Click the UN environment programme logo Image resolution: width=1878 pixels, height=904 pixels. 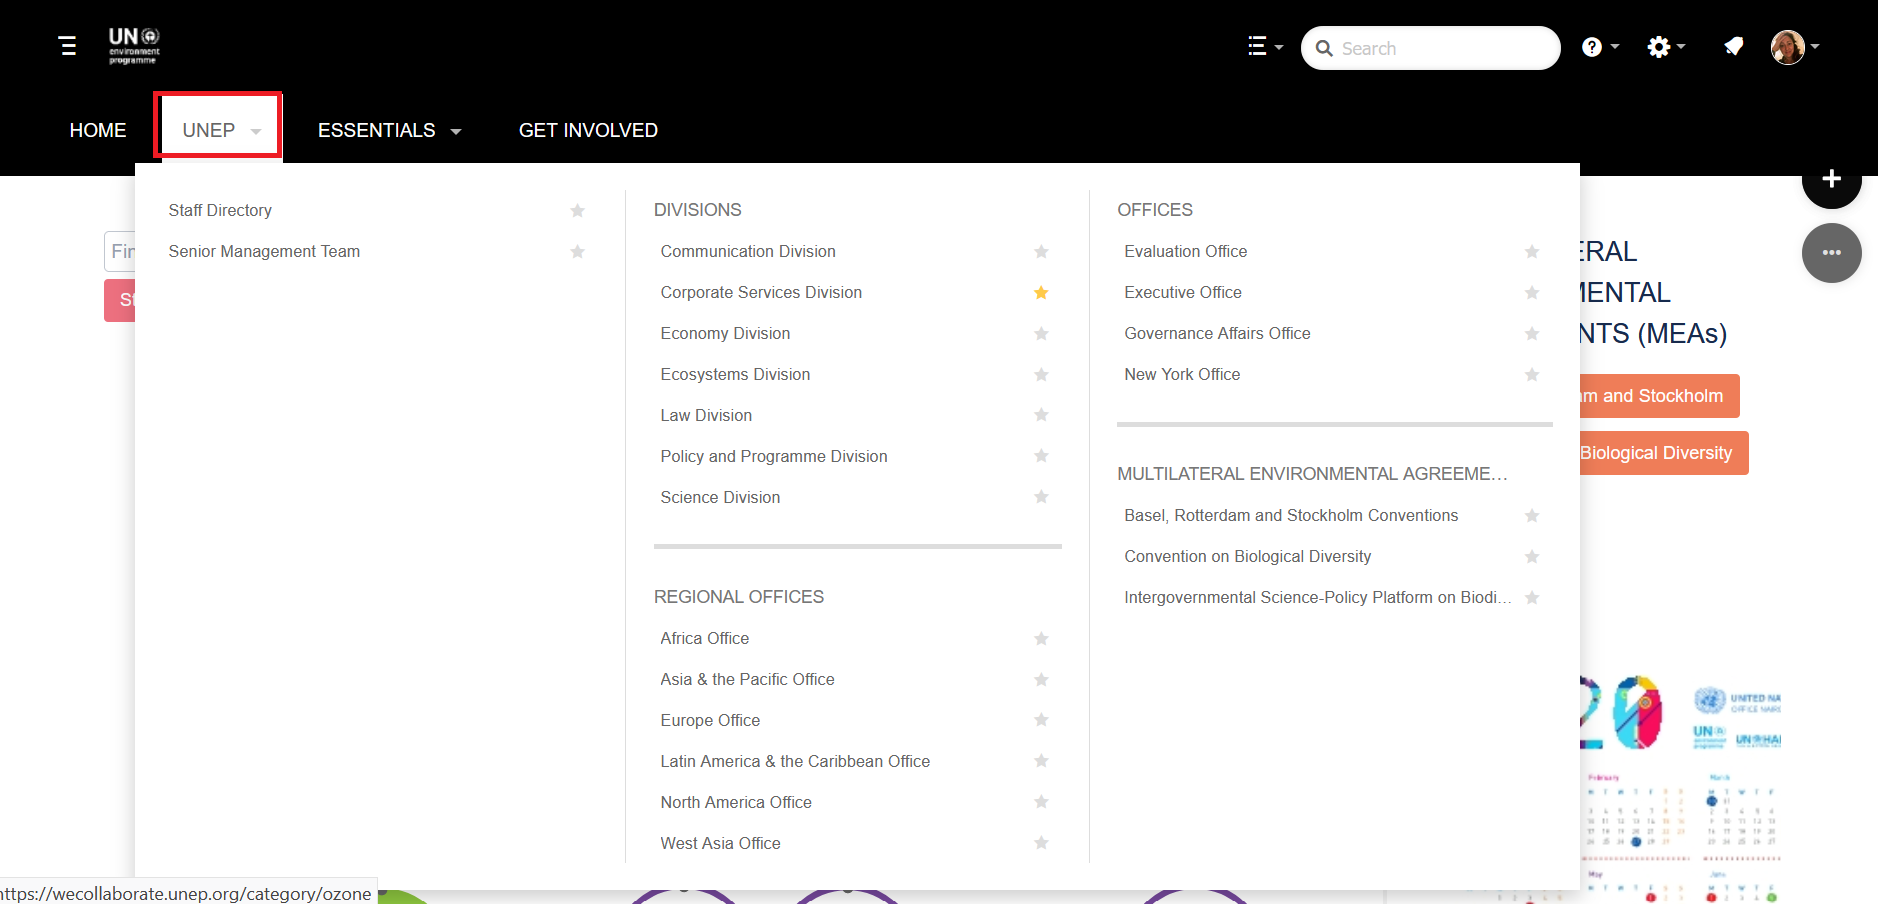point(134,46)
